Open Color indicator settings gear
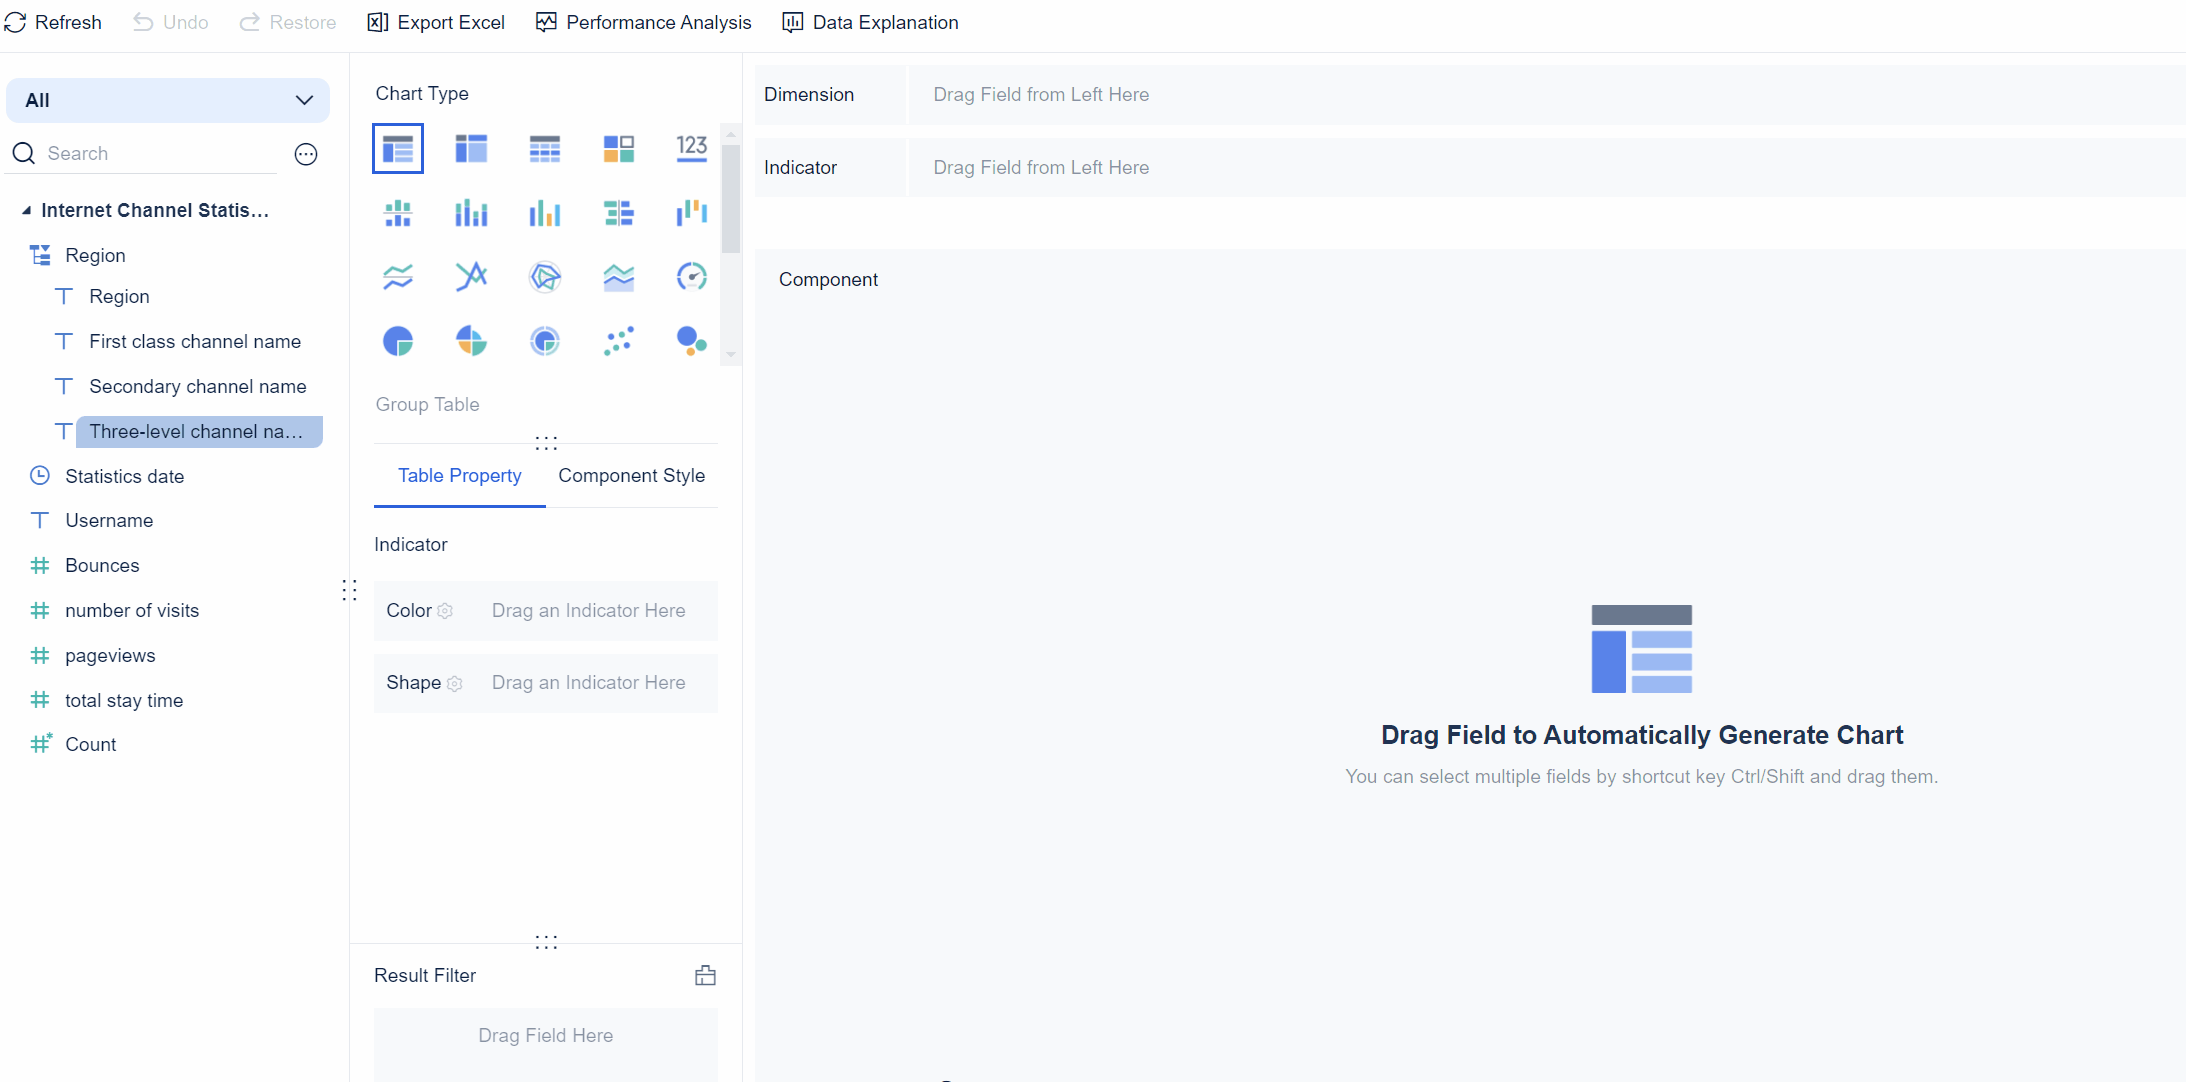The width and height of the screenshot is (2186, 1082). pos(445,611)
